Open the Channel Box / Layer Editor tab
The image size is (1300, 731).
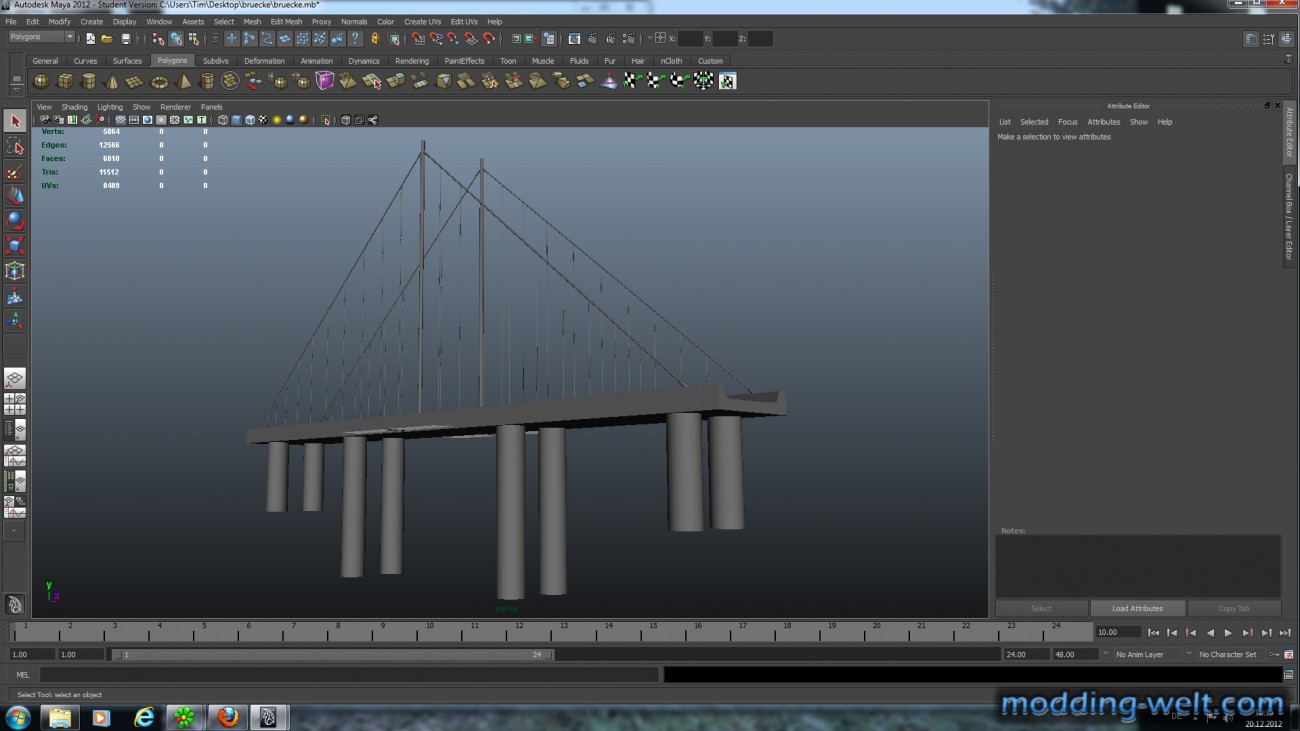tap(1289, 217)
